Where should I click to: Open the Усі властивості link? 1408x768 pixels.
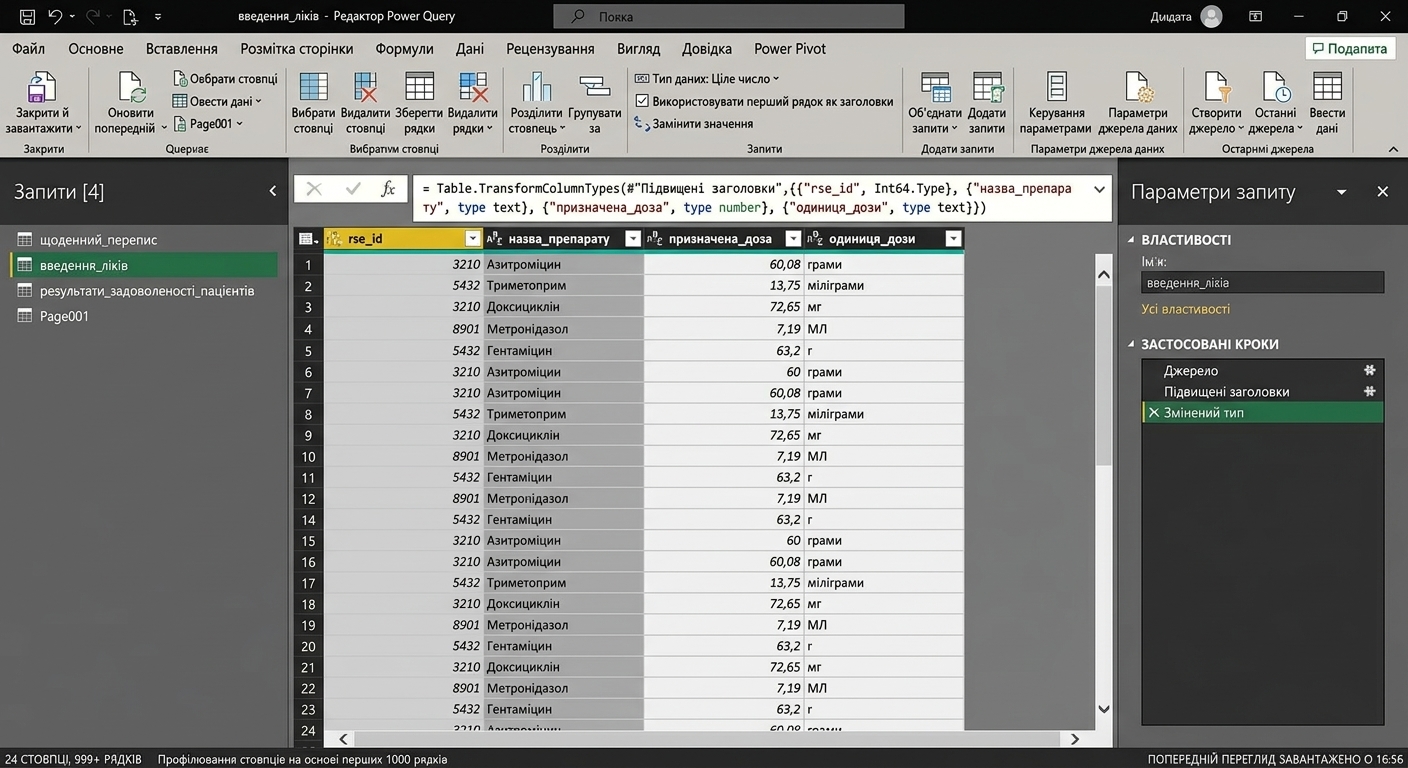coord(1186,309)
